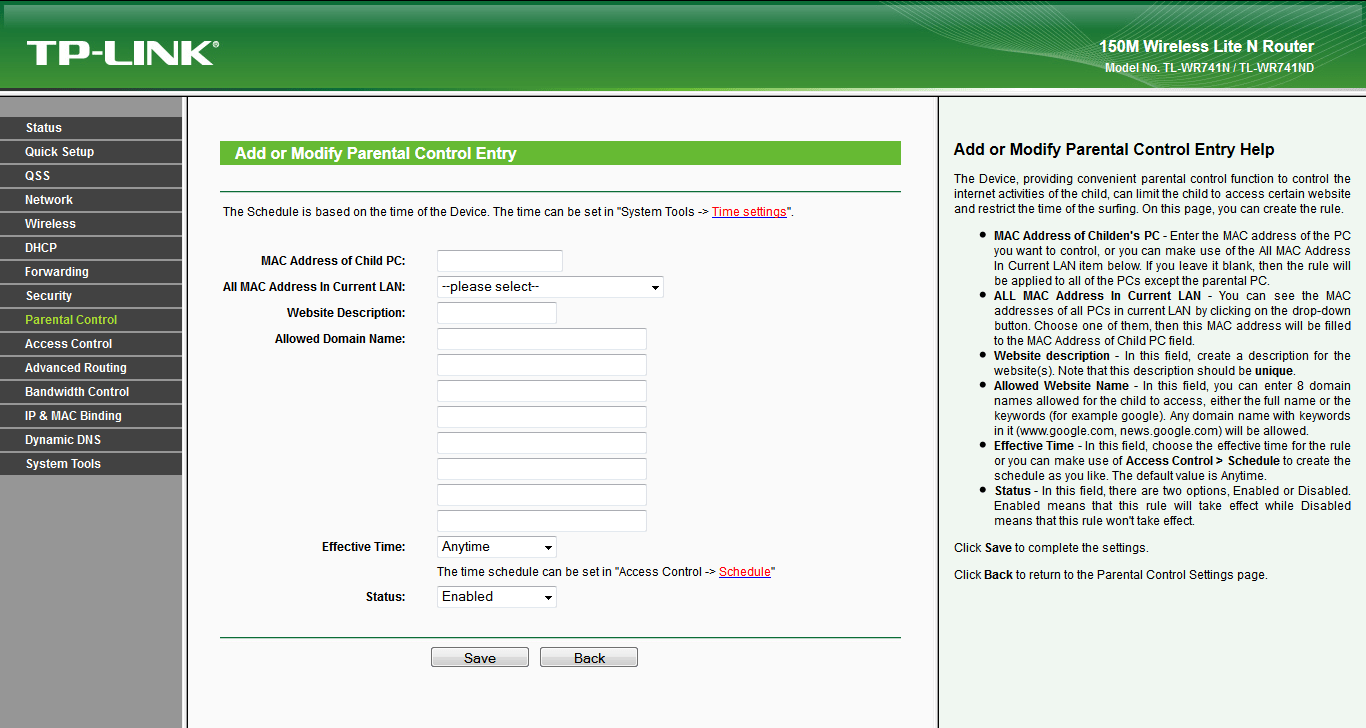Image resolution: width=1366 pixels, height=728 pixels.
Task: Open System Tools menu item
Action: pos(63,464)
